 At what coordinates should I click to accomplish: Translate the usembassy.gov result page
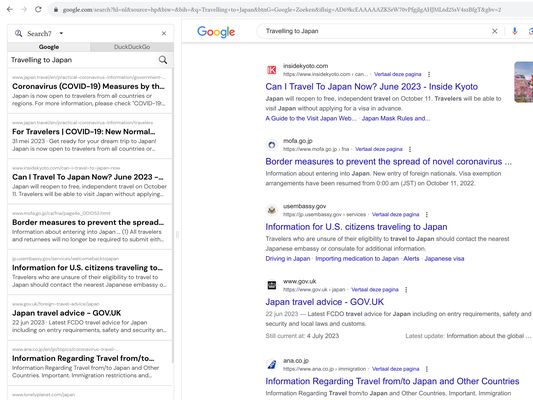point(395,214)
